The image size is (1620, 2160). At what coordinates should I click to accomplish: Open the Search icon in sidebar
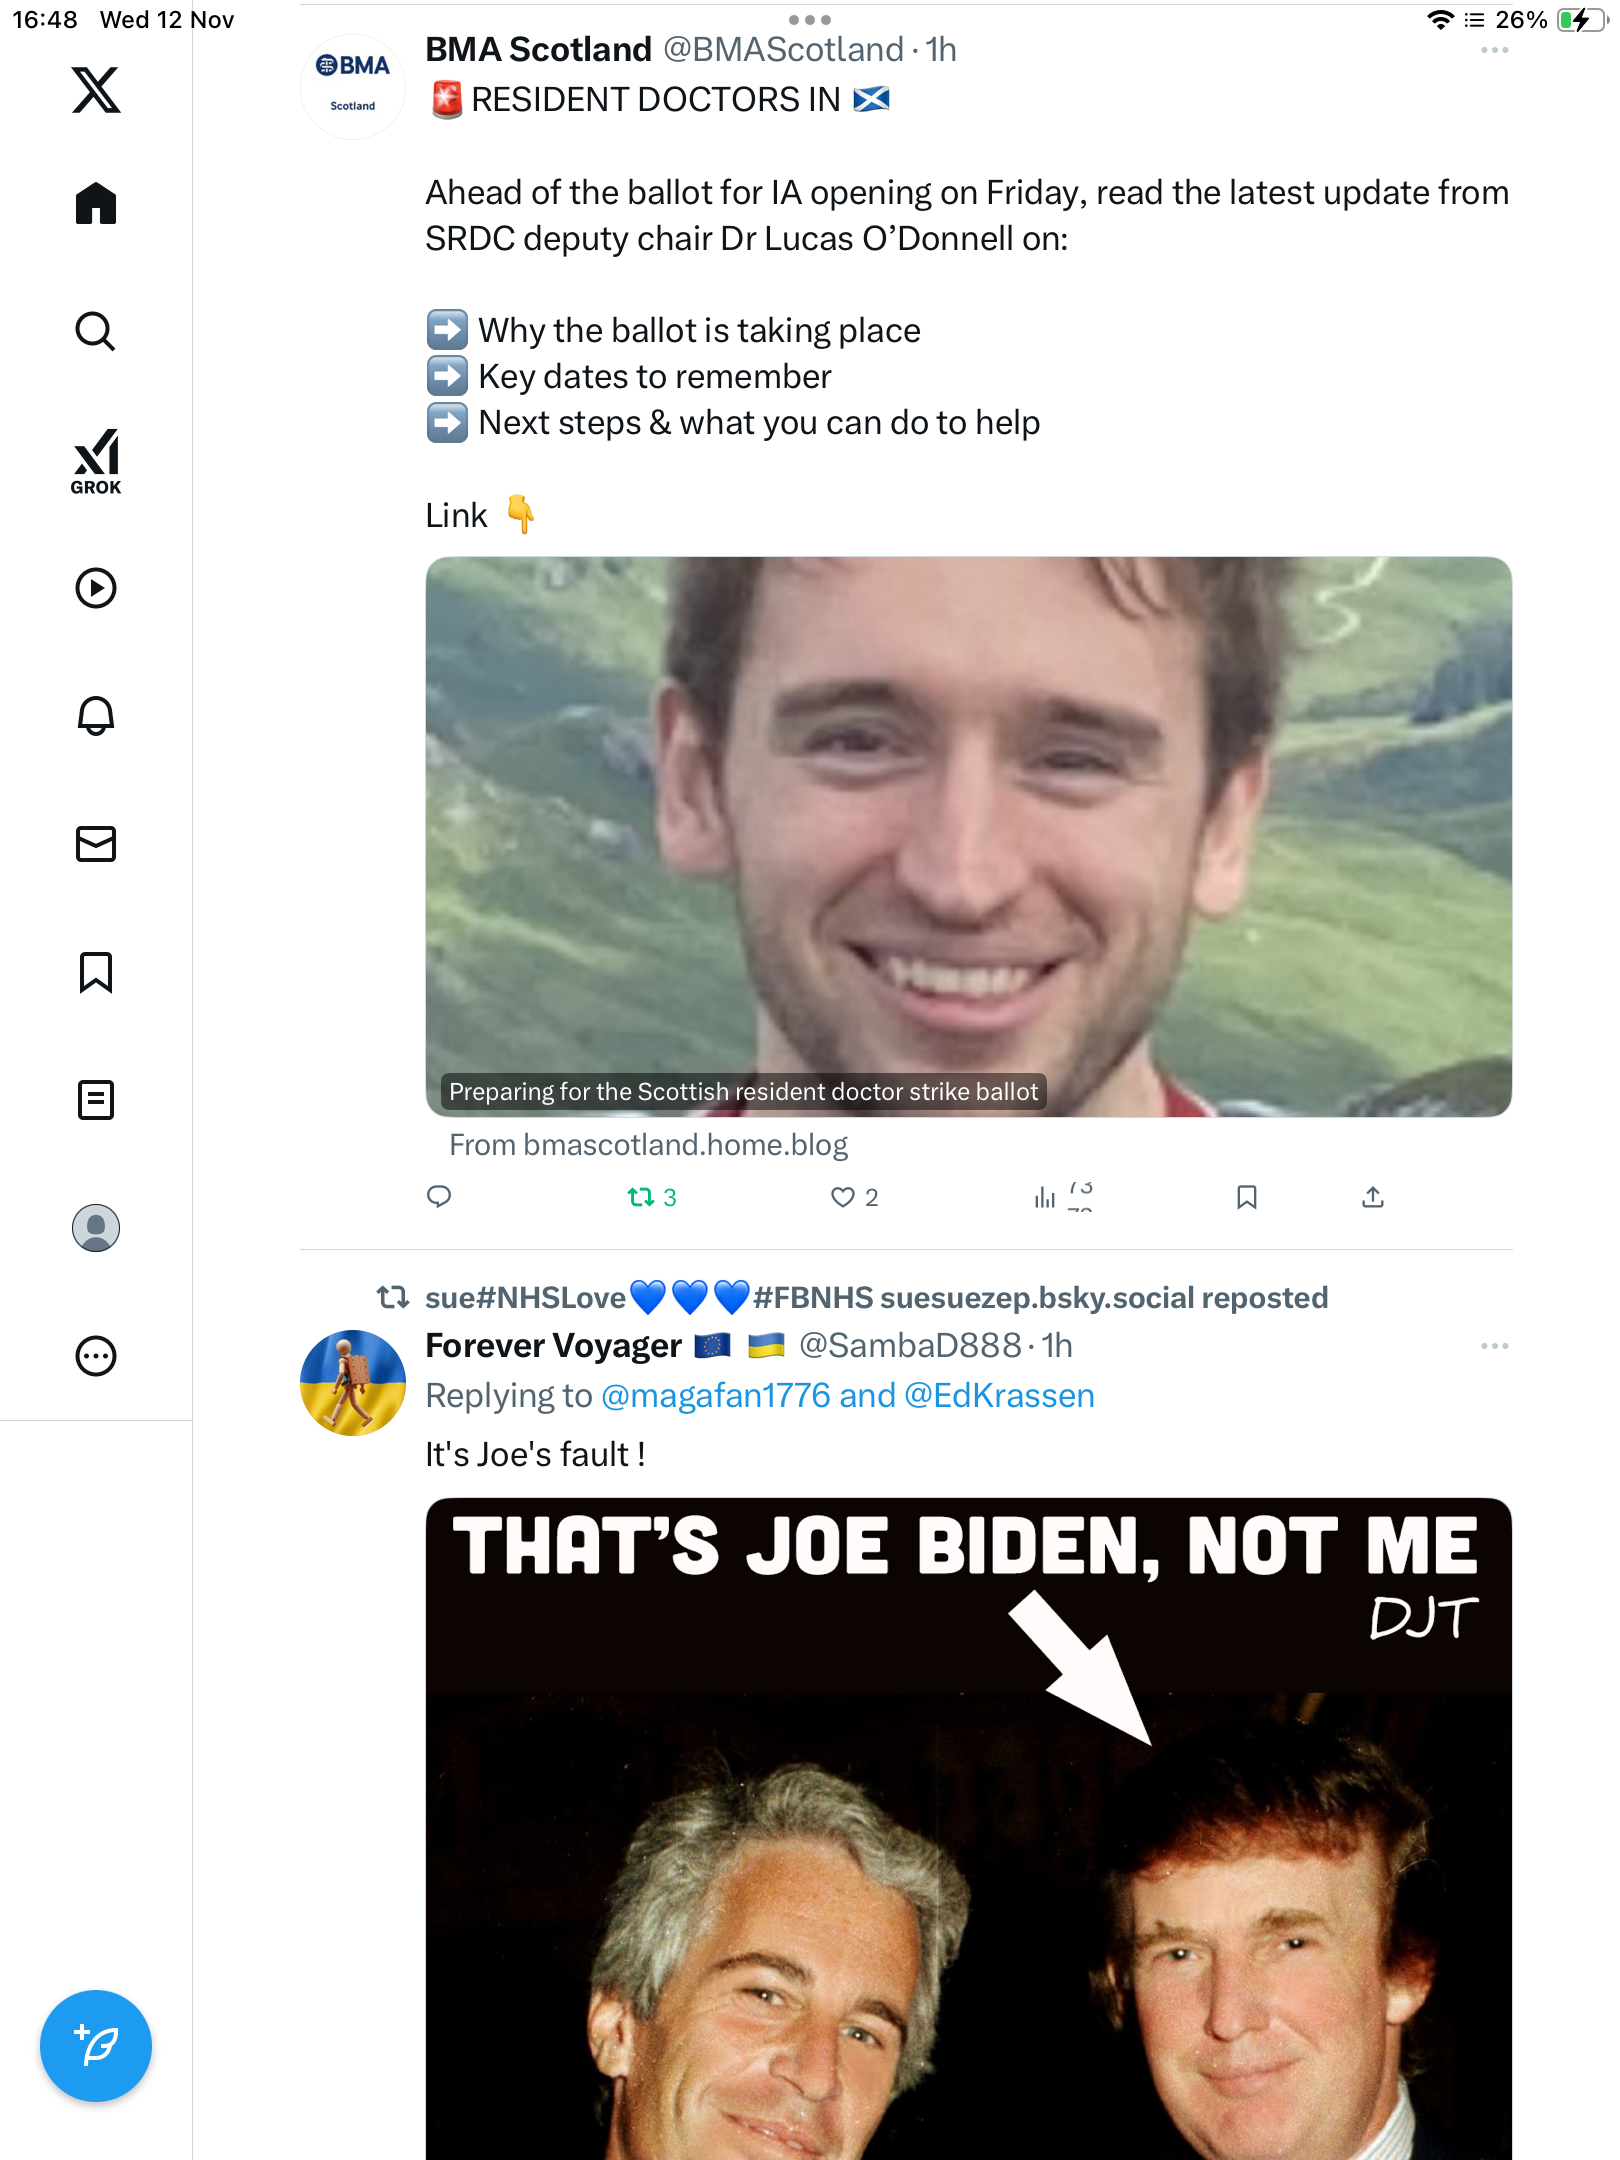[96, 332]
